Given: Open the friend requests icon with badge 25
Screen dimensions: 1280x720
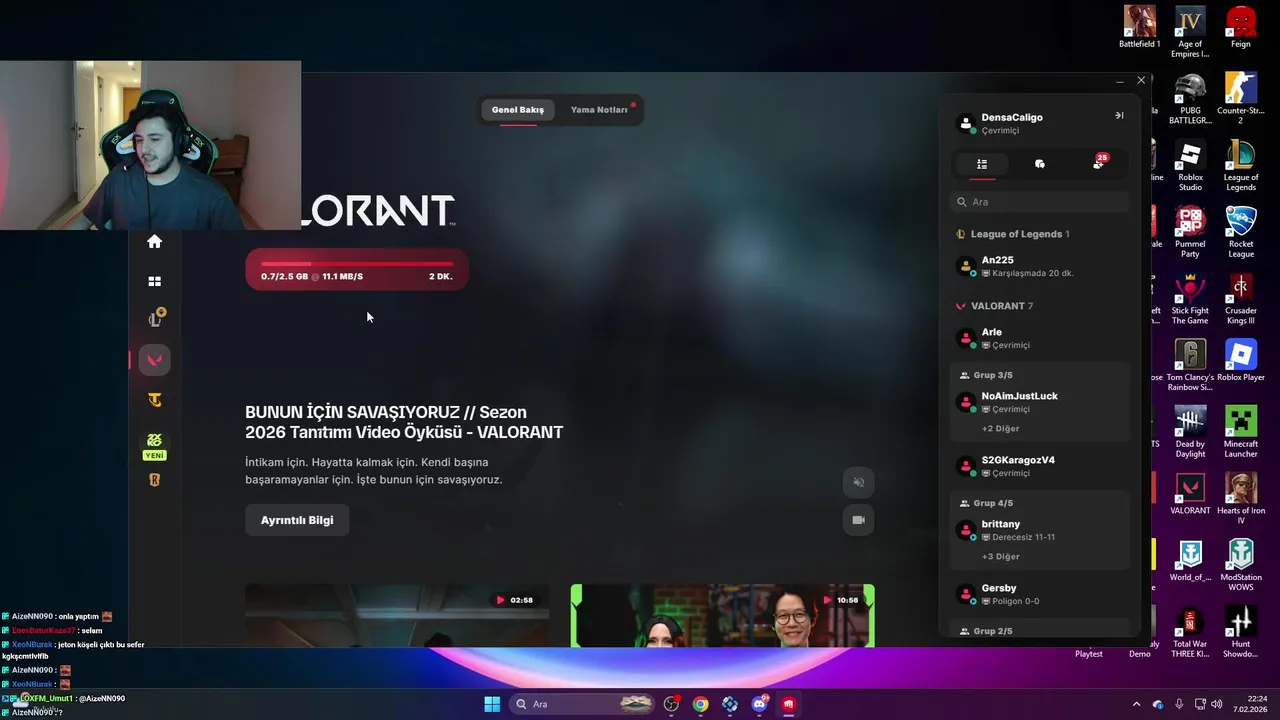Looking at the screenshot, I should (1098, 163).
